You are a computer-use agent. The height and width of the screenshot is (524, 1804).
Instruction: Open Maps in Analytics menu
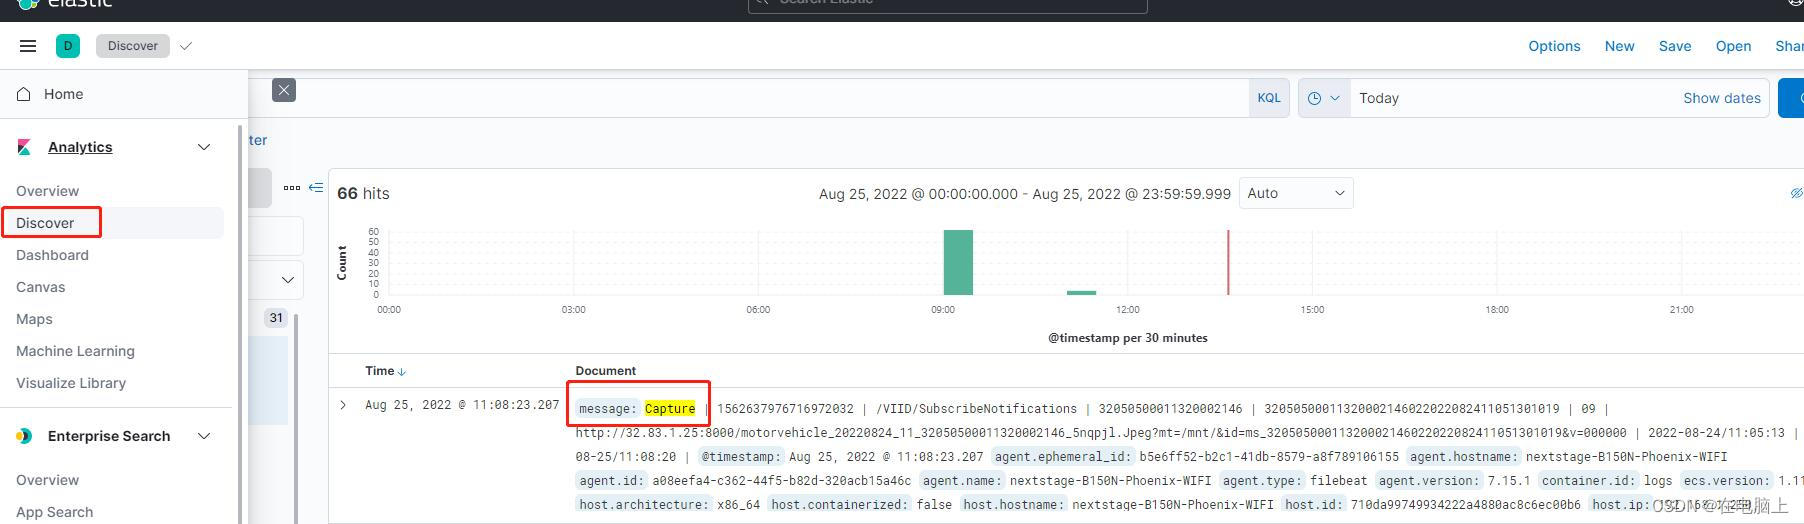[x=34, y=319]
